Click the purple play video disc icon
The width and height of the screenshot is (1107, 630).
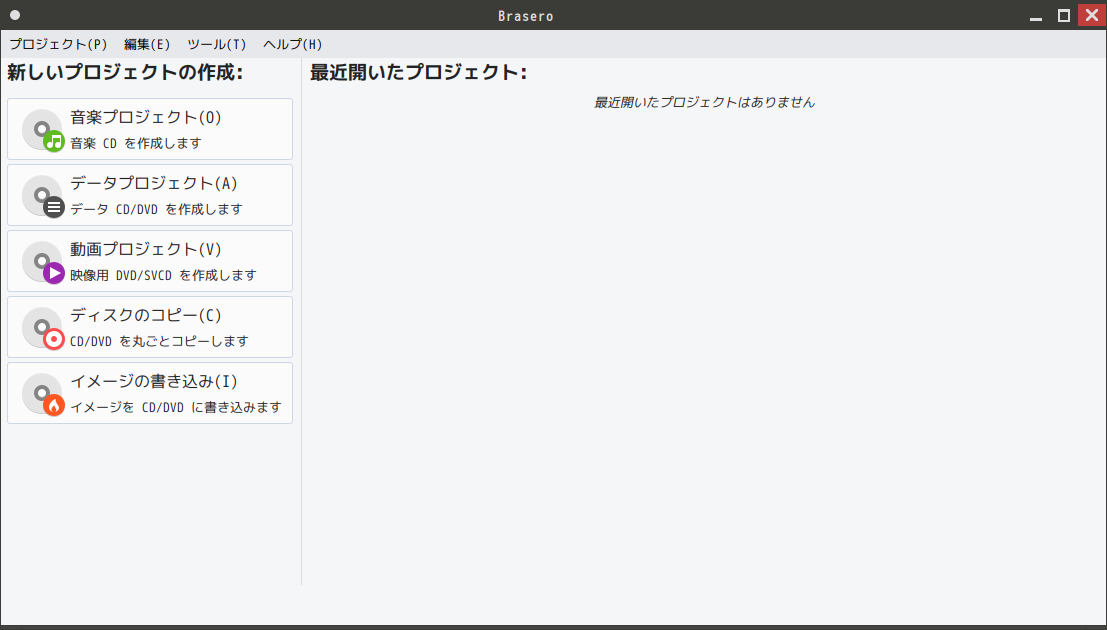click(43, 262)
